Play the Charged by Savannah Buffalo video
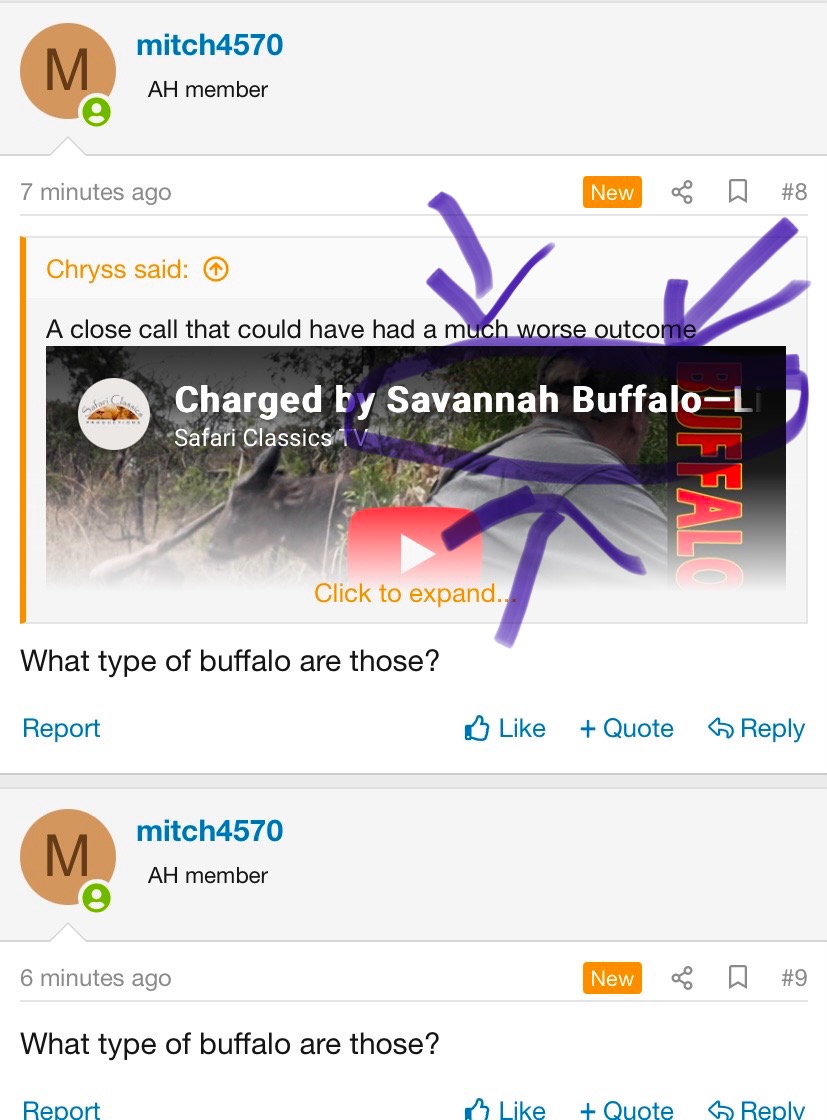827x1120 pixels. pos(416,551)
